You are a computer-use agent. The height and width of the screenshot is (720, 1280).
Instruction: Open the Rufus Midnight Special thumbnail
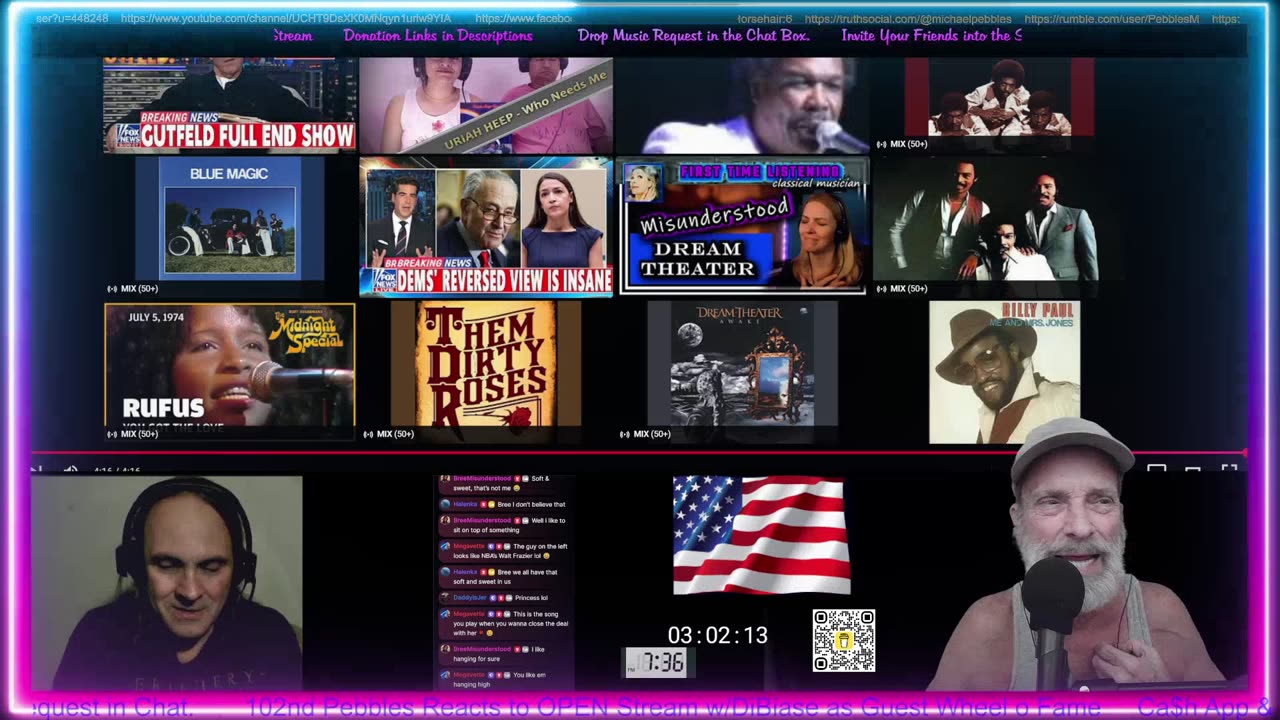(230, 371)
